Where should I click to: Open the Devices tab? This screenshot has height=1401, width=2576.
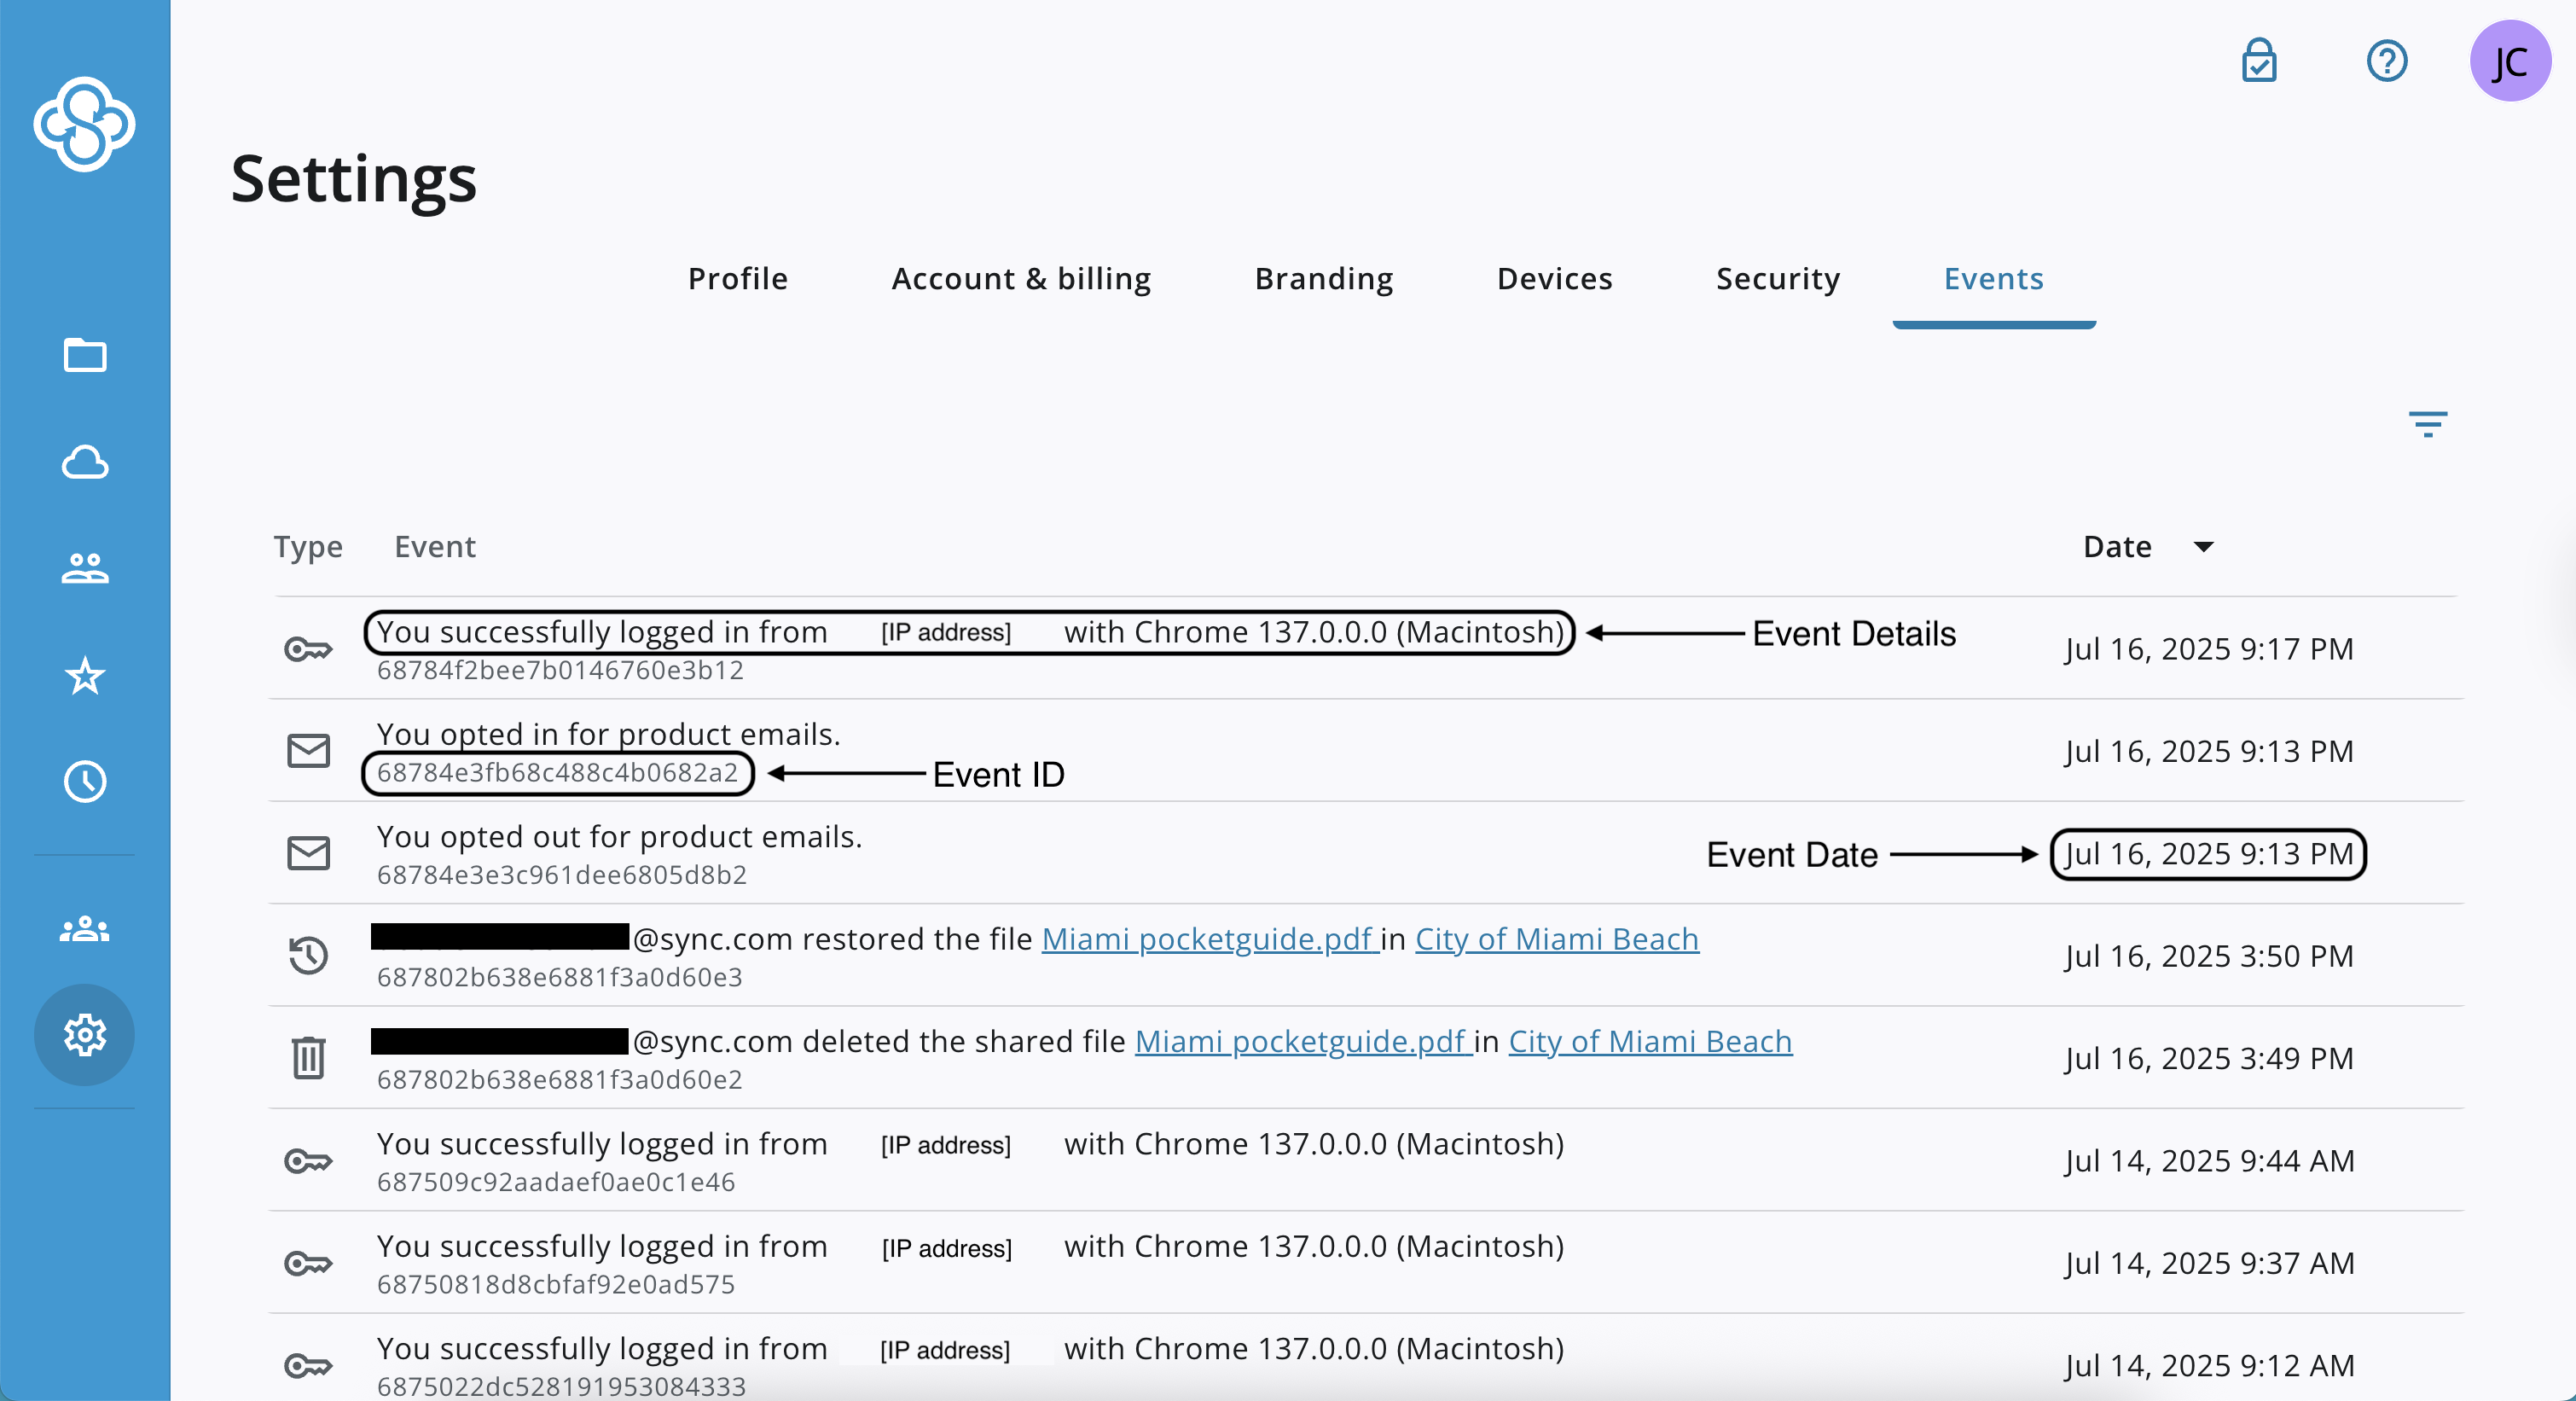point(1554,279)
